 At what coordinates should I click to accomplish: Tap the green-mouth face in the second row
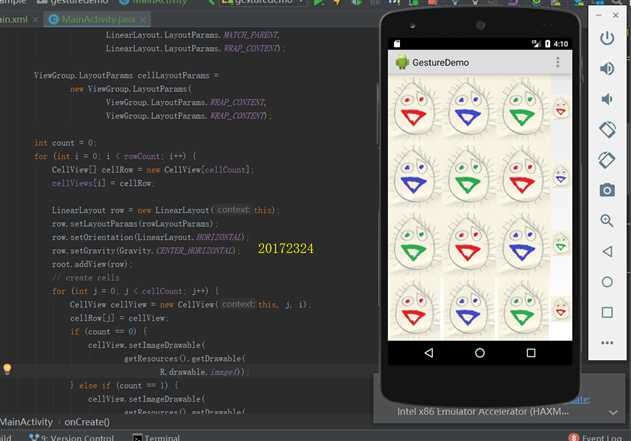point(468,175)
